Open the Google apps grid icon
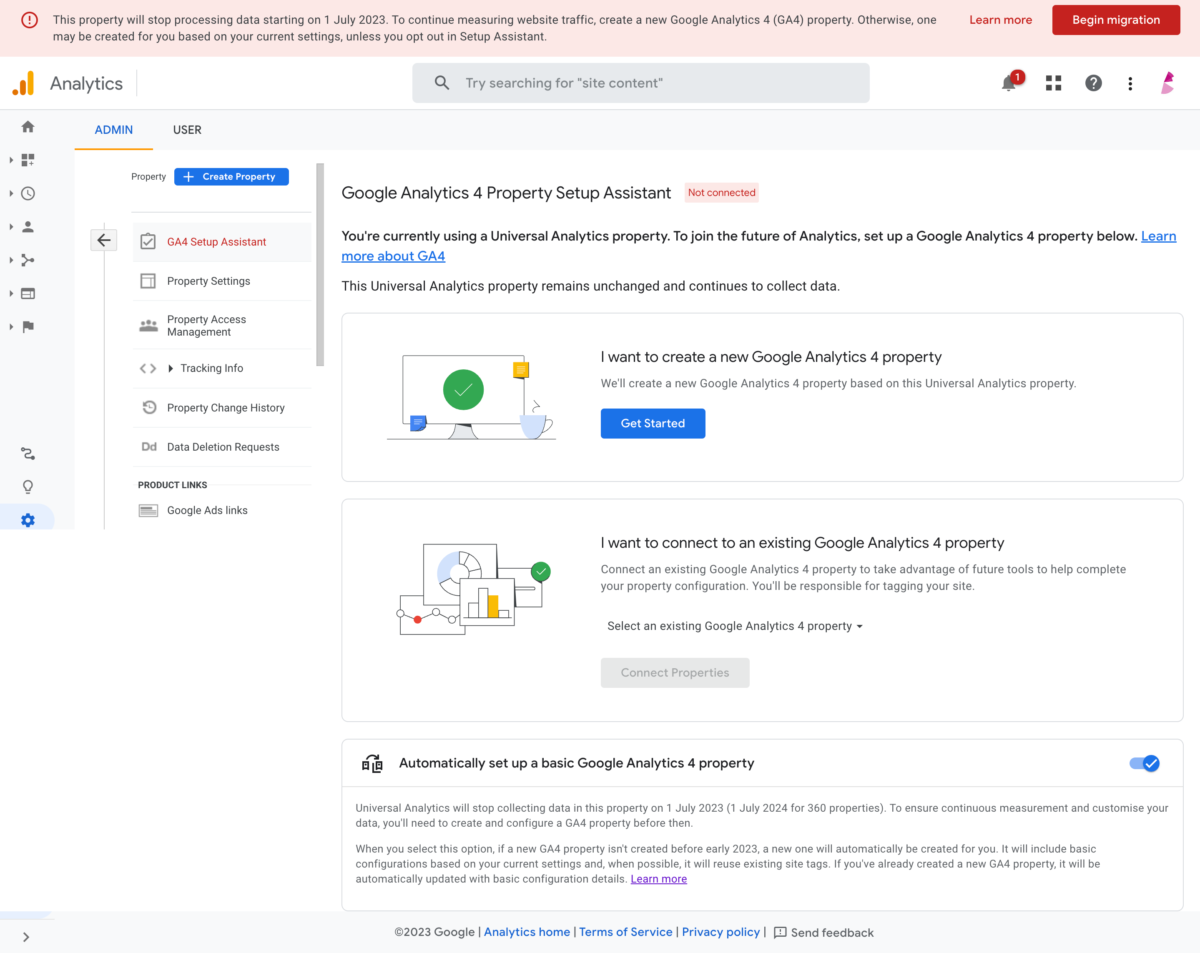Screen dimensions: 1200x953 click(x=1053, y=83)
